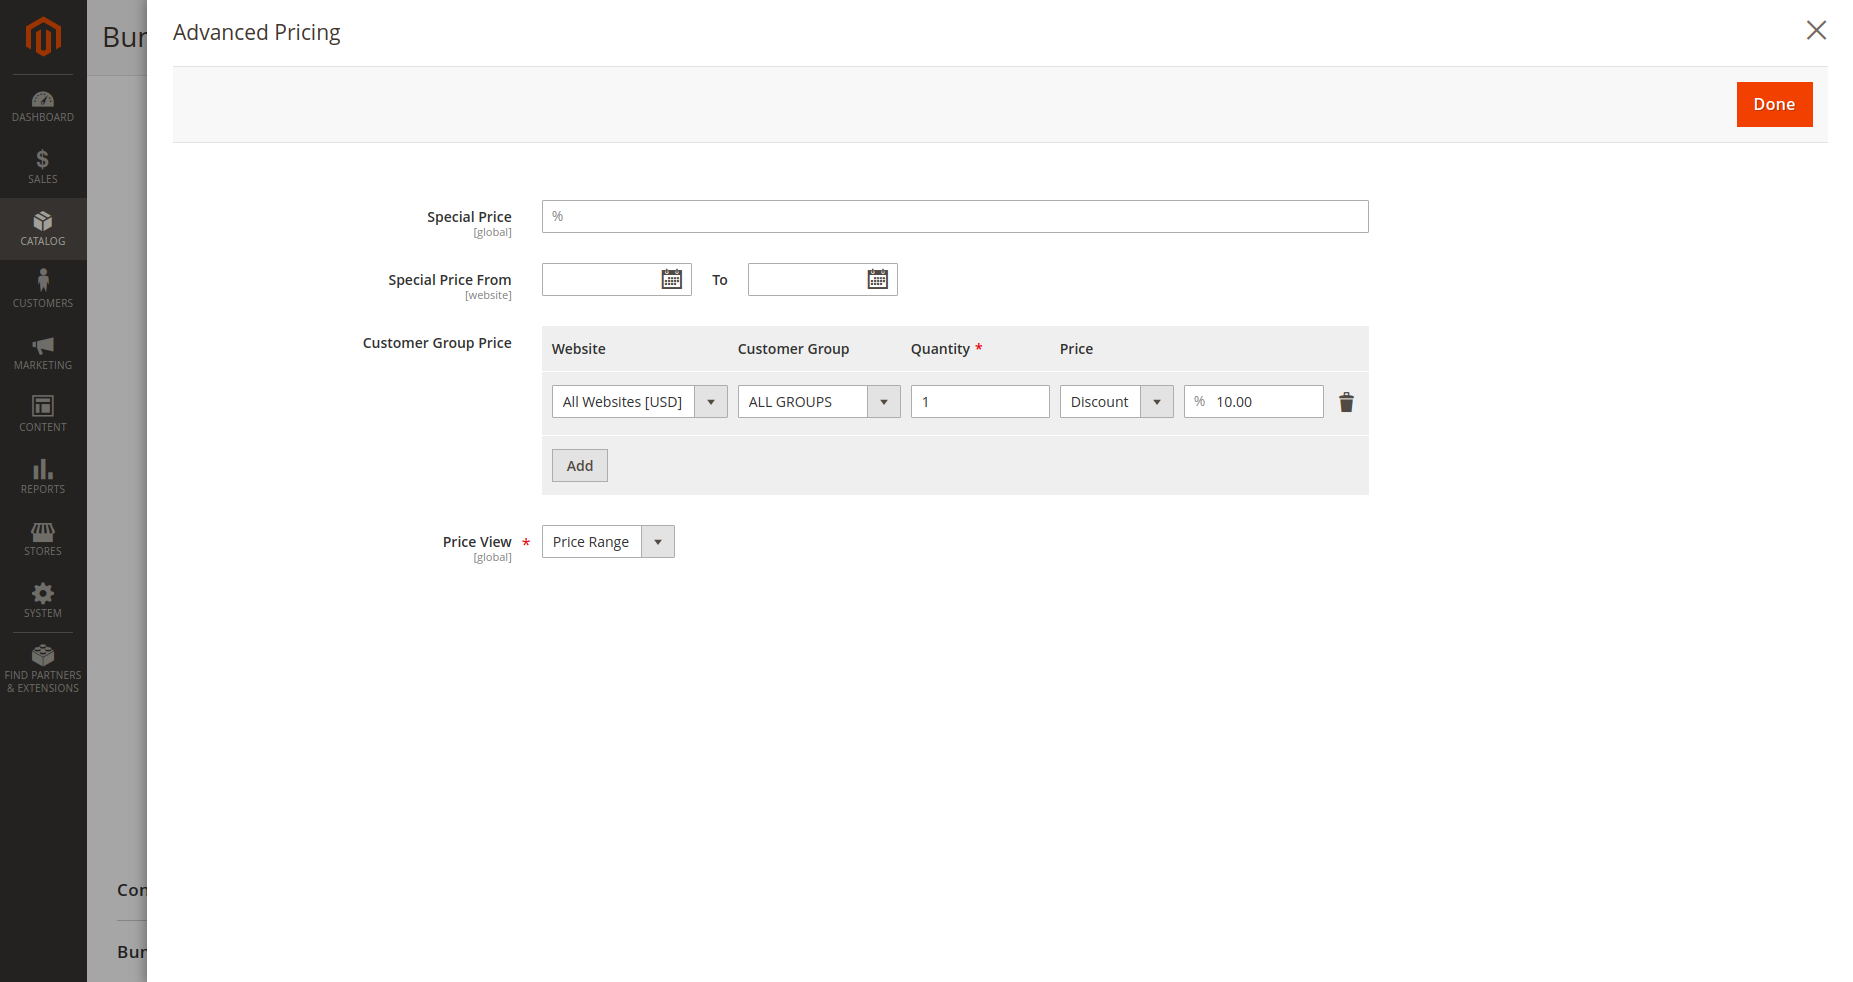Image resolution: width=1853 pixels, height=982 pixels.
Task: Focus the discount percentage 10.00 field
Action: pyautogui.click(x=1254, y=402)
